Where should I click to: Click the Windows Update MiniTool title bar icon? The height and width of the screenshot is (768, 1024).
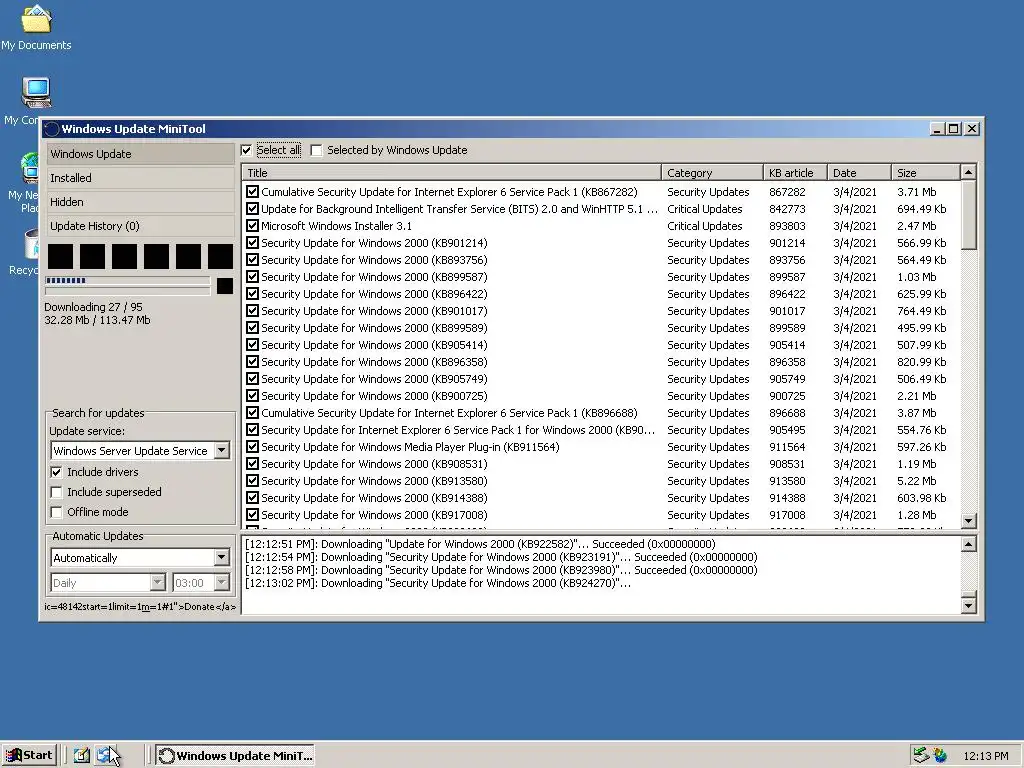coord(52,129)
